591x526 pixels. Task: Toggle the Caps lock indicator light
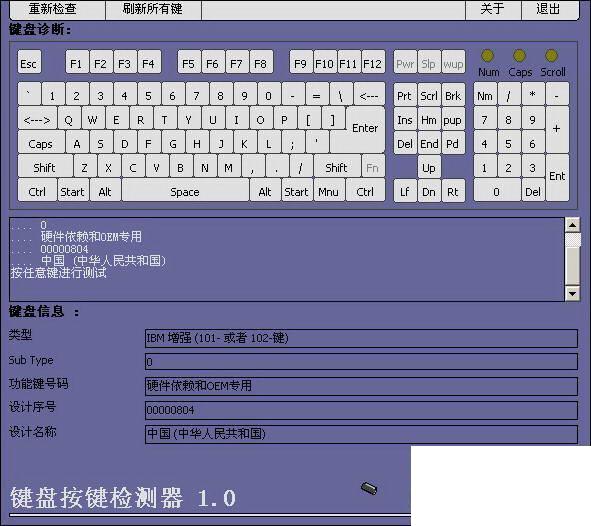(x=519, y=56)
